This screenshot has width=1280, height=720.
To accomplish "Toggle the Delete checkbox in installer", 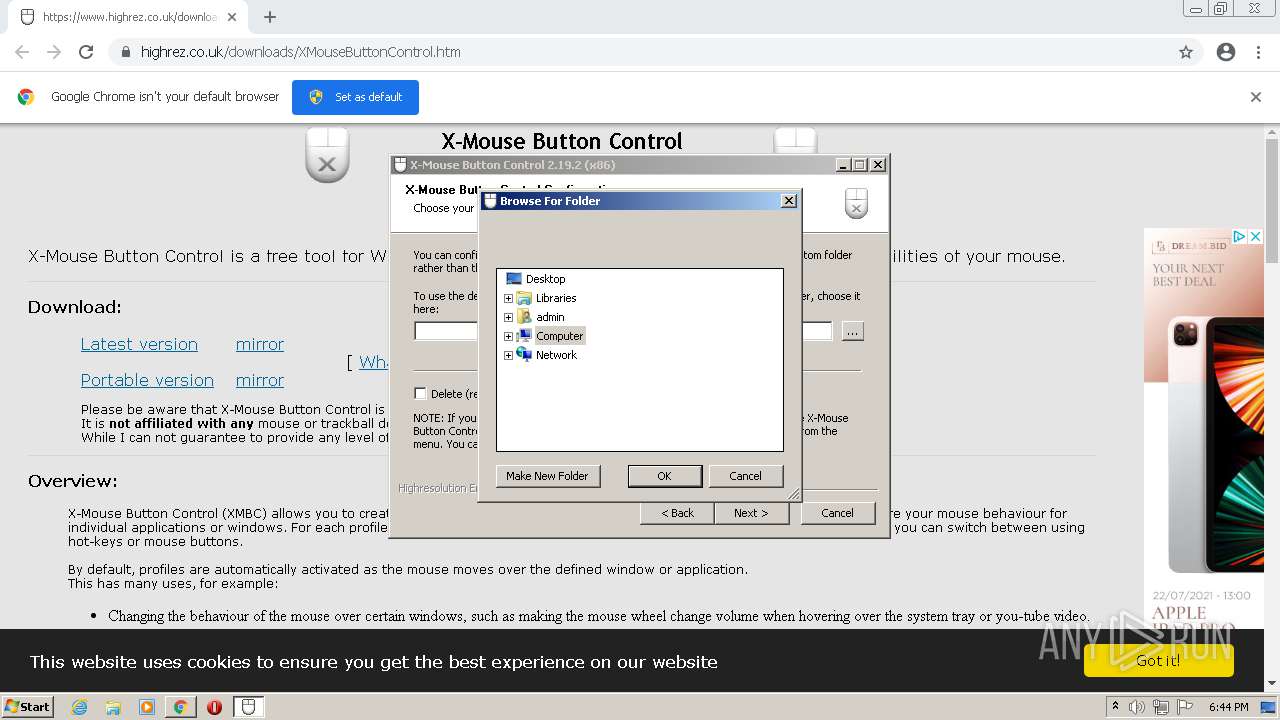I will [420, 394].
